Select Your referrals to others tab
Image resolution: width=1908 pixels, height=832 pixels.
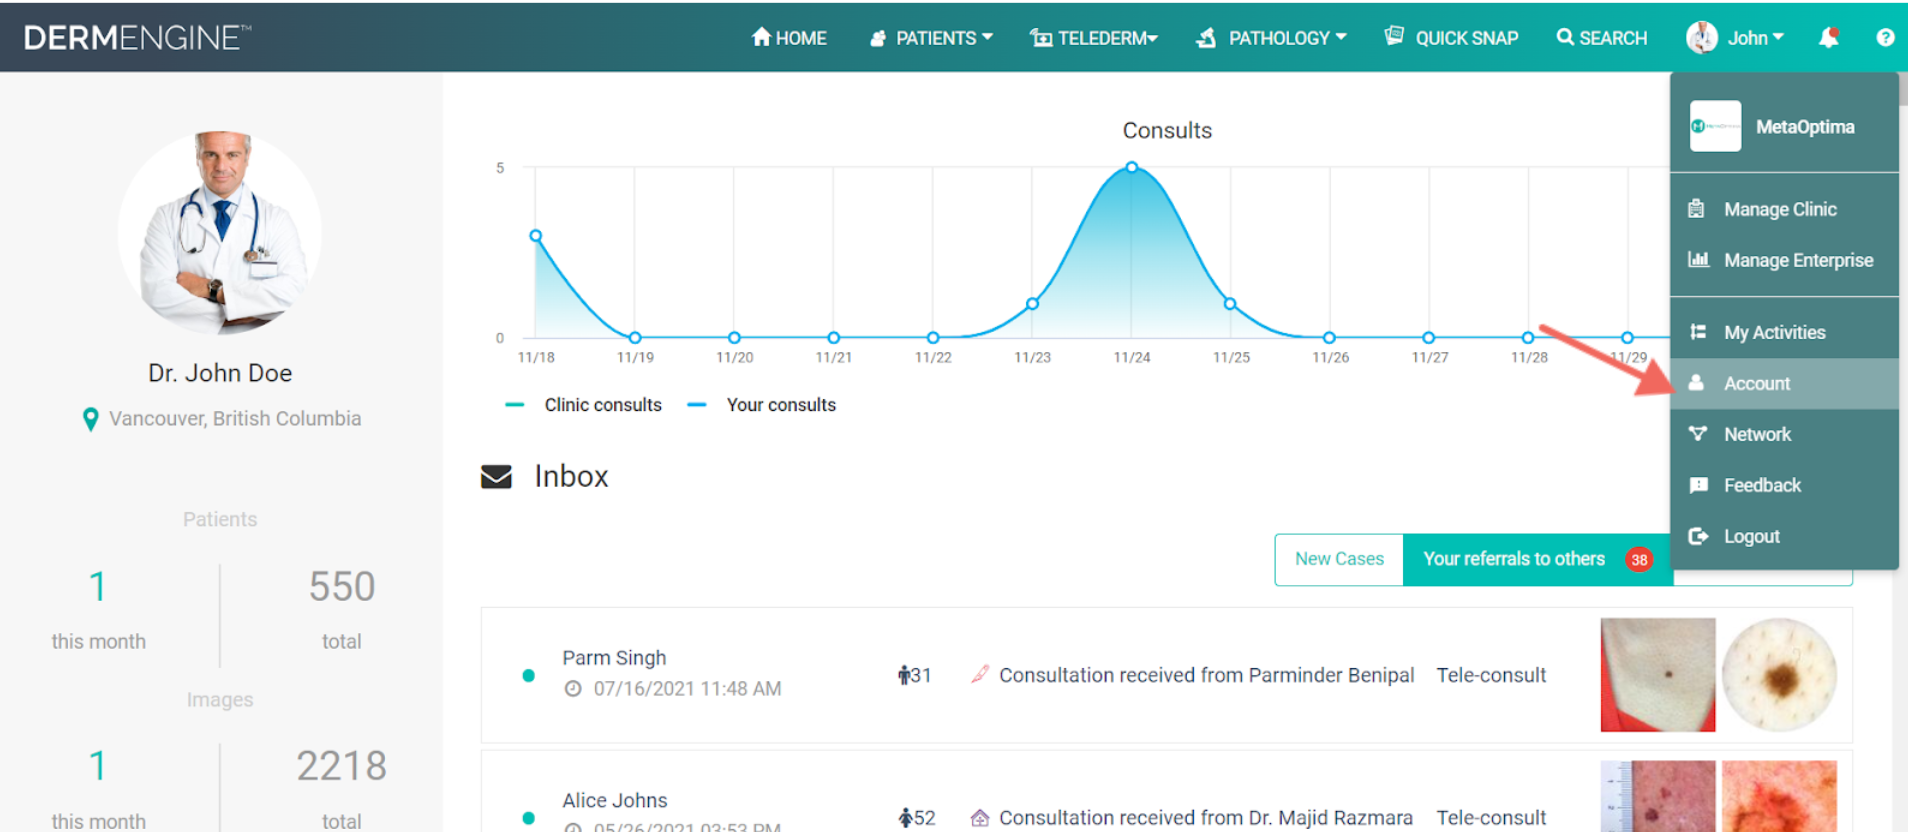[1538, 559]
